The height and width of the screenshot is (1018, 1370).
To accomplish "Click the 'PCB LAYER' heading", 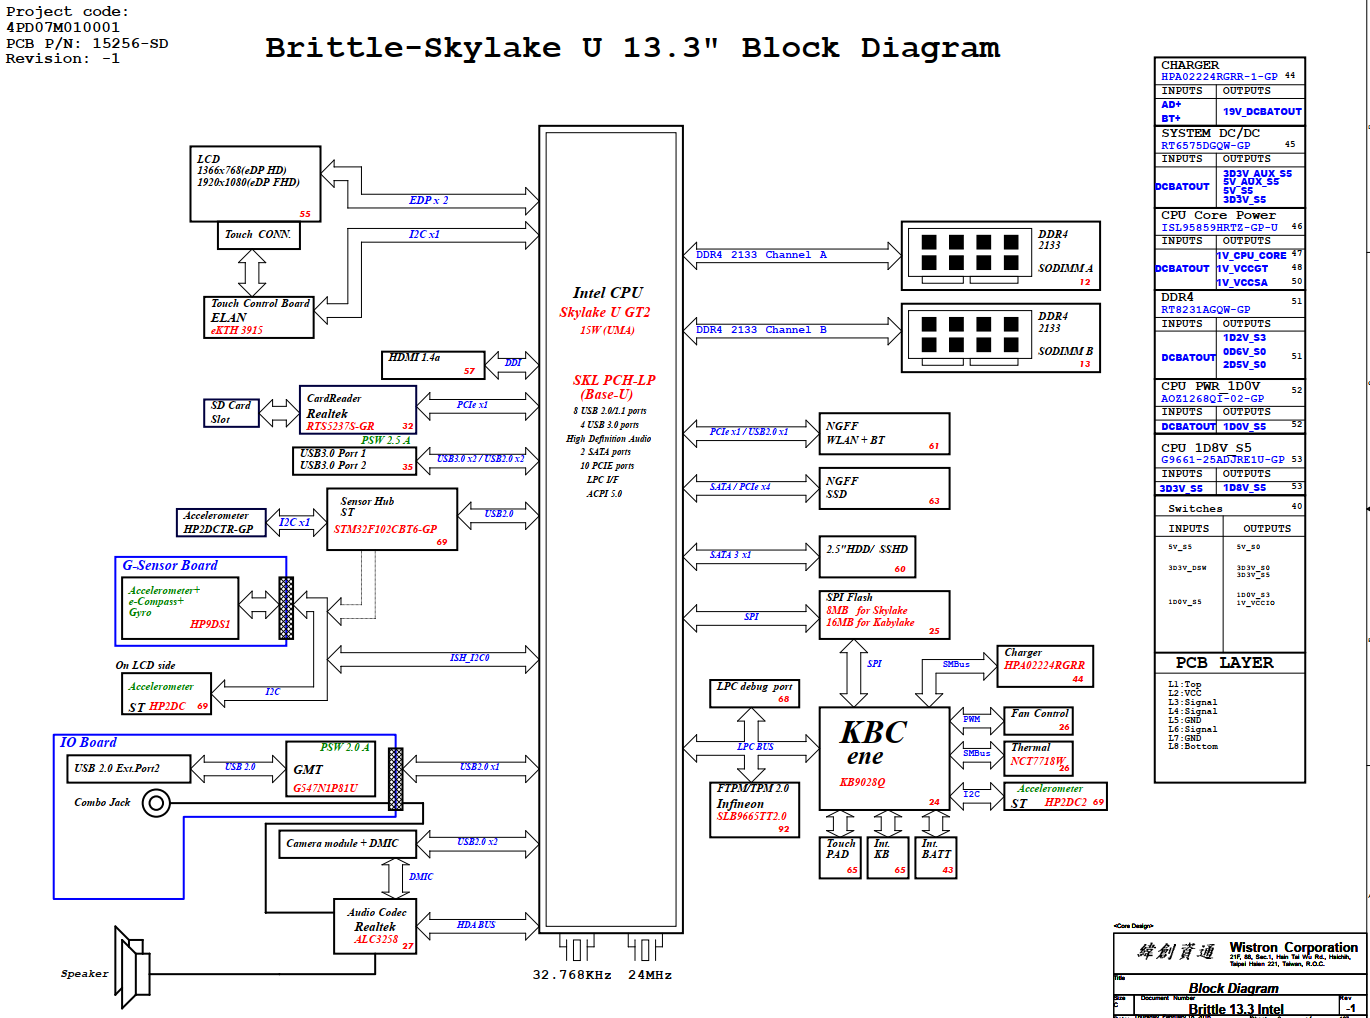I will click(1224, 663).
